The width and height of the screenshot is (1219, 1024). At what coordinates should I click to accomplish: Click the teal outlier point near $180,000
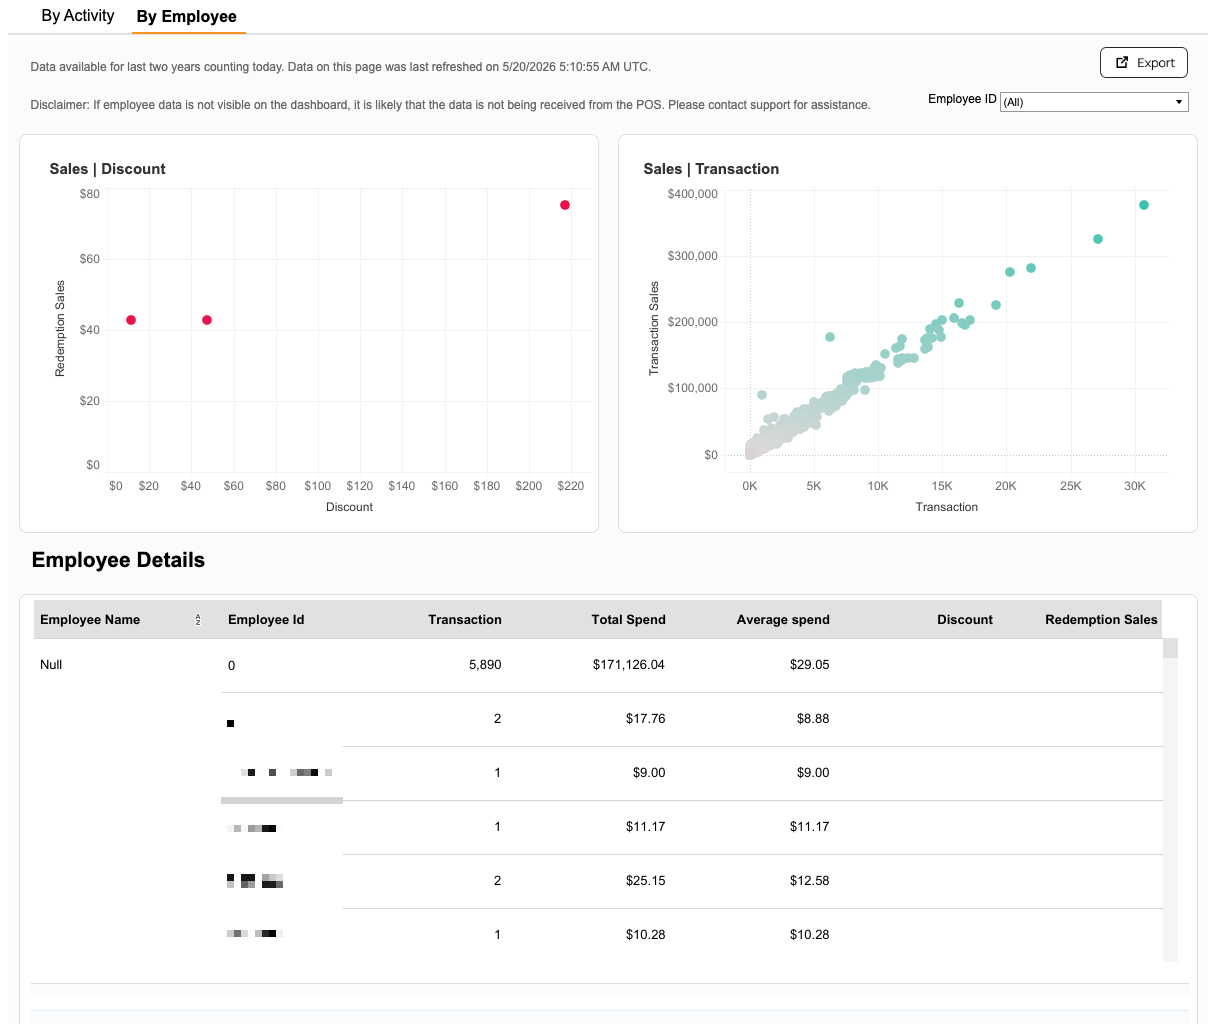[830, 337]
